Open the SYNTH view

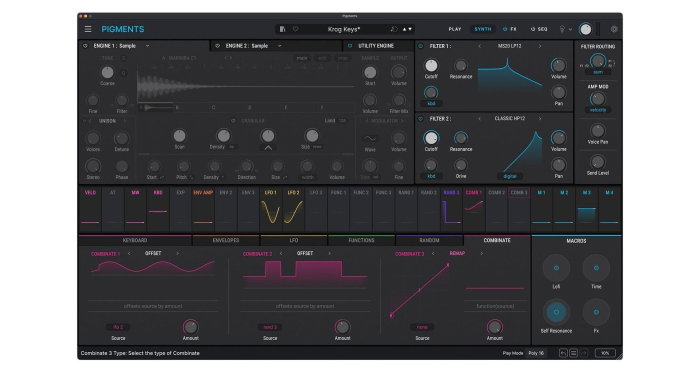(483, 29)
